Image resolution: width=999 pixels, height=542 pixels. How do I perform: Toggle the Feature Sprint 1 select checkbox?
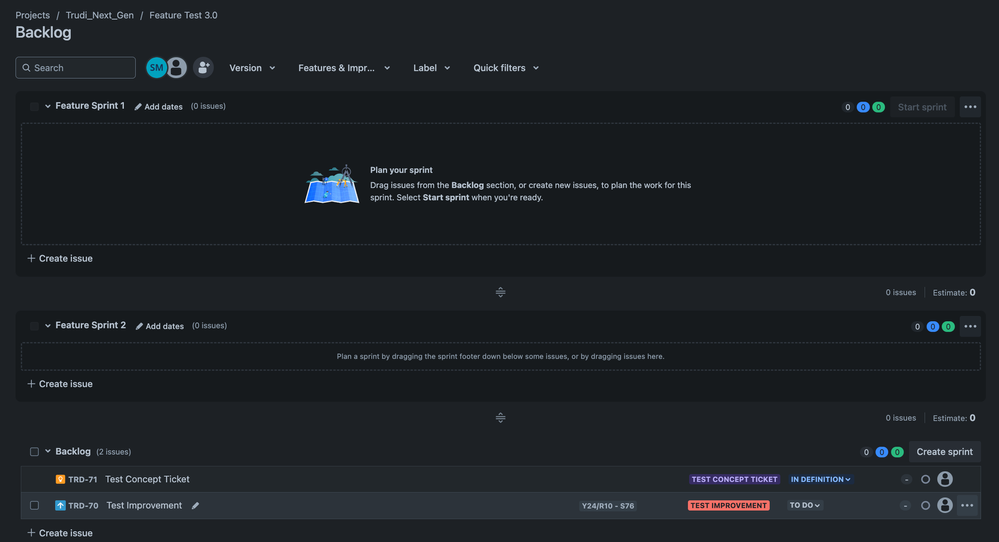click(34, 106)
